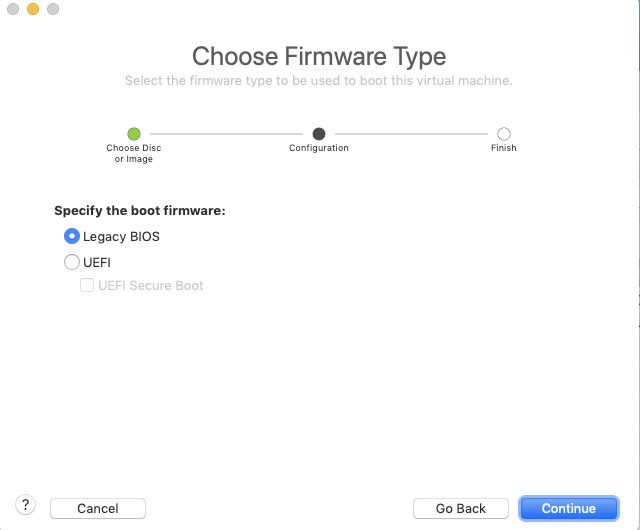The width and height of the screenshot is (640, 530).
Task: Click the green Choose Disc step circle
Action: [134, 134]
